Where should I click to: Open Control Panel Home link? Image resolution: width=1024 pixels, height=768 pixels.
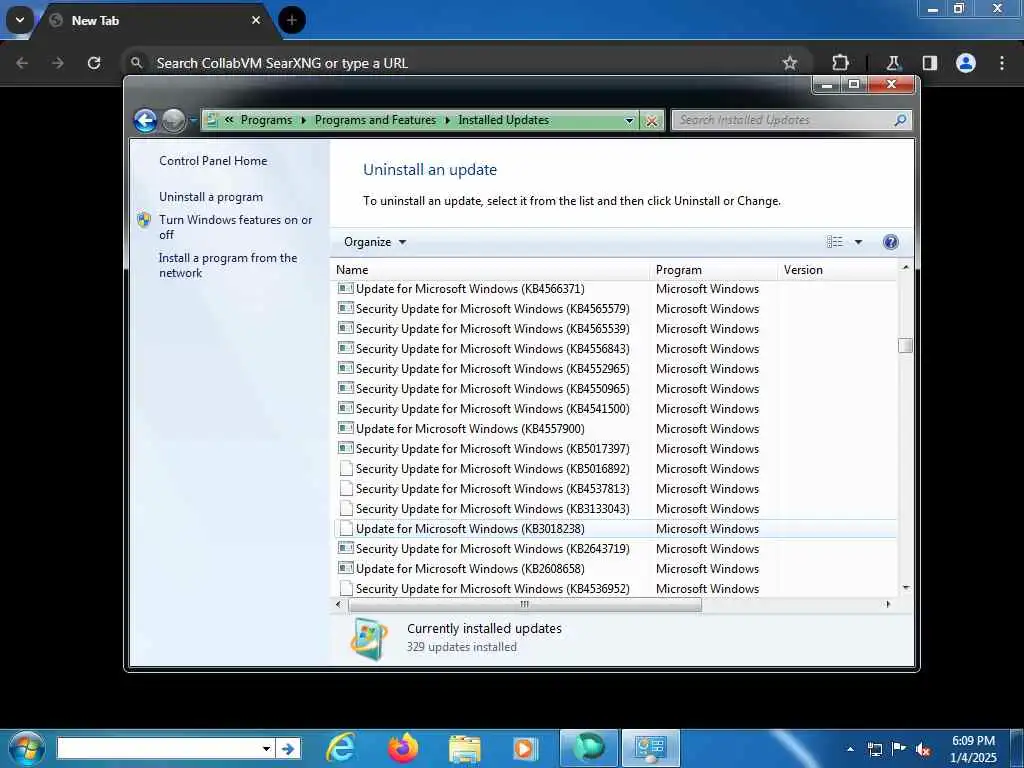(x=213, y=161)
